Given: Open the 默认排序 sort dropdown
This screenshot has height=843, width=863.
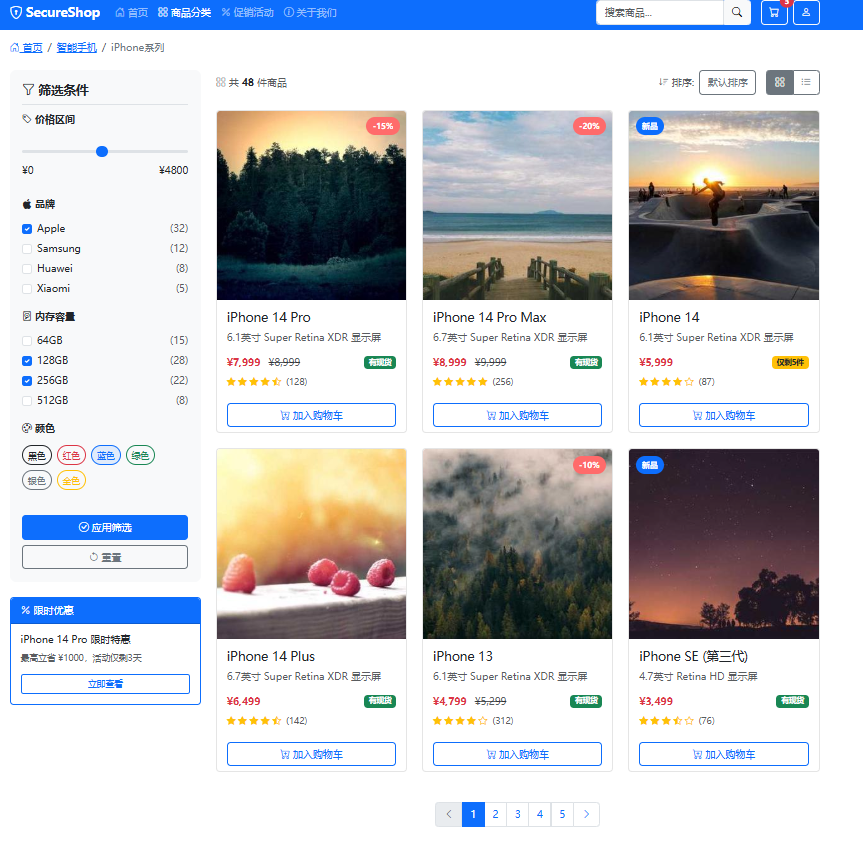Looking at the screenshot, I should 727,83.
